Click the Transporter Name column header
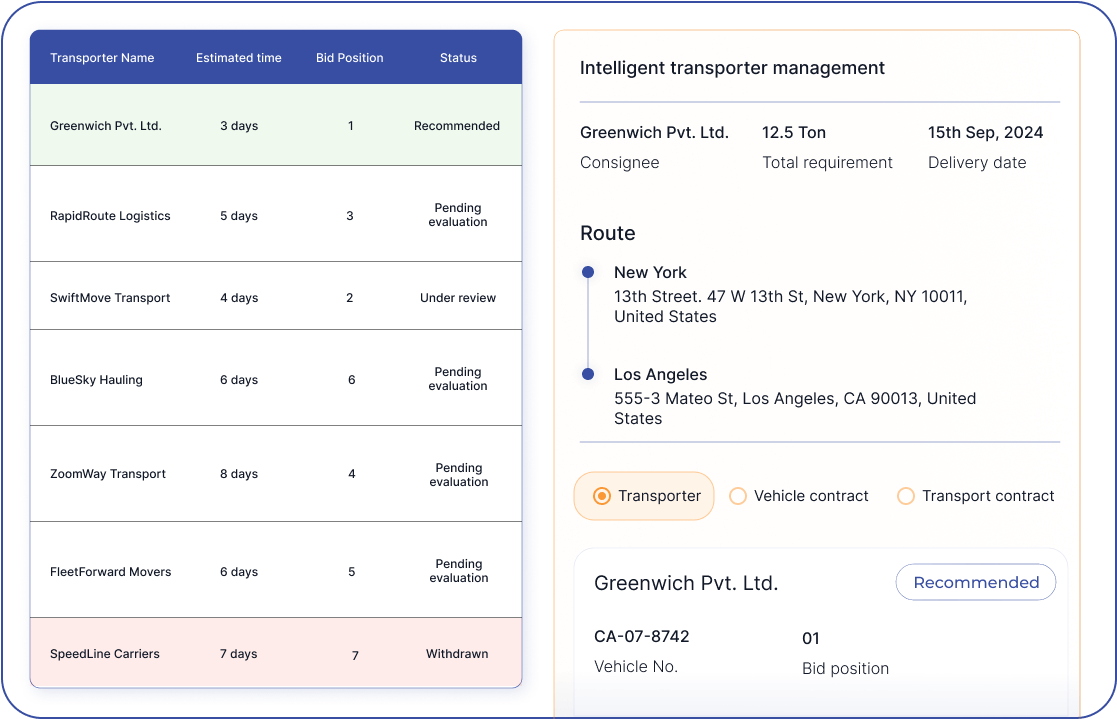This screenshot has width=1117, height=719. [x=102, y=58]
